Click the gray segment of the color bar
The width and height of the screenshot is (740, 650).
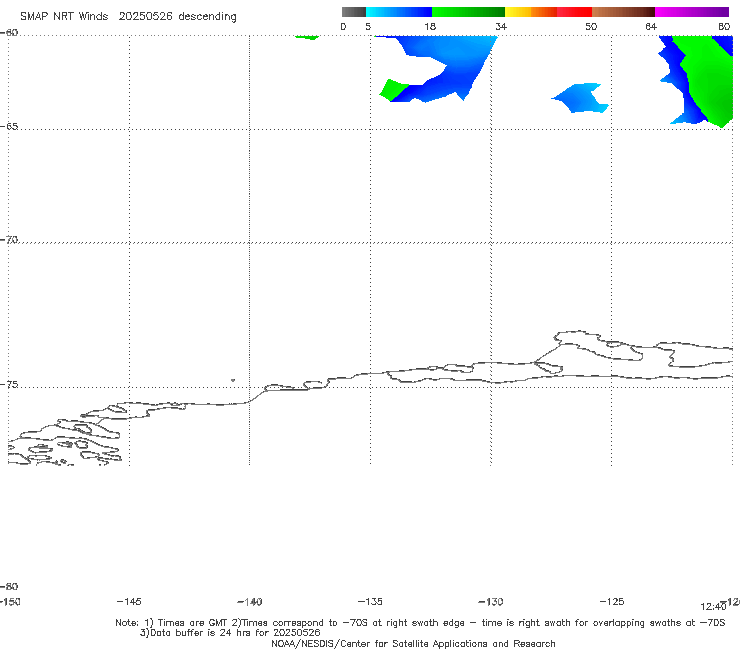click(x=354, y=12)
